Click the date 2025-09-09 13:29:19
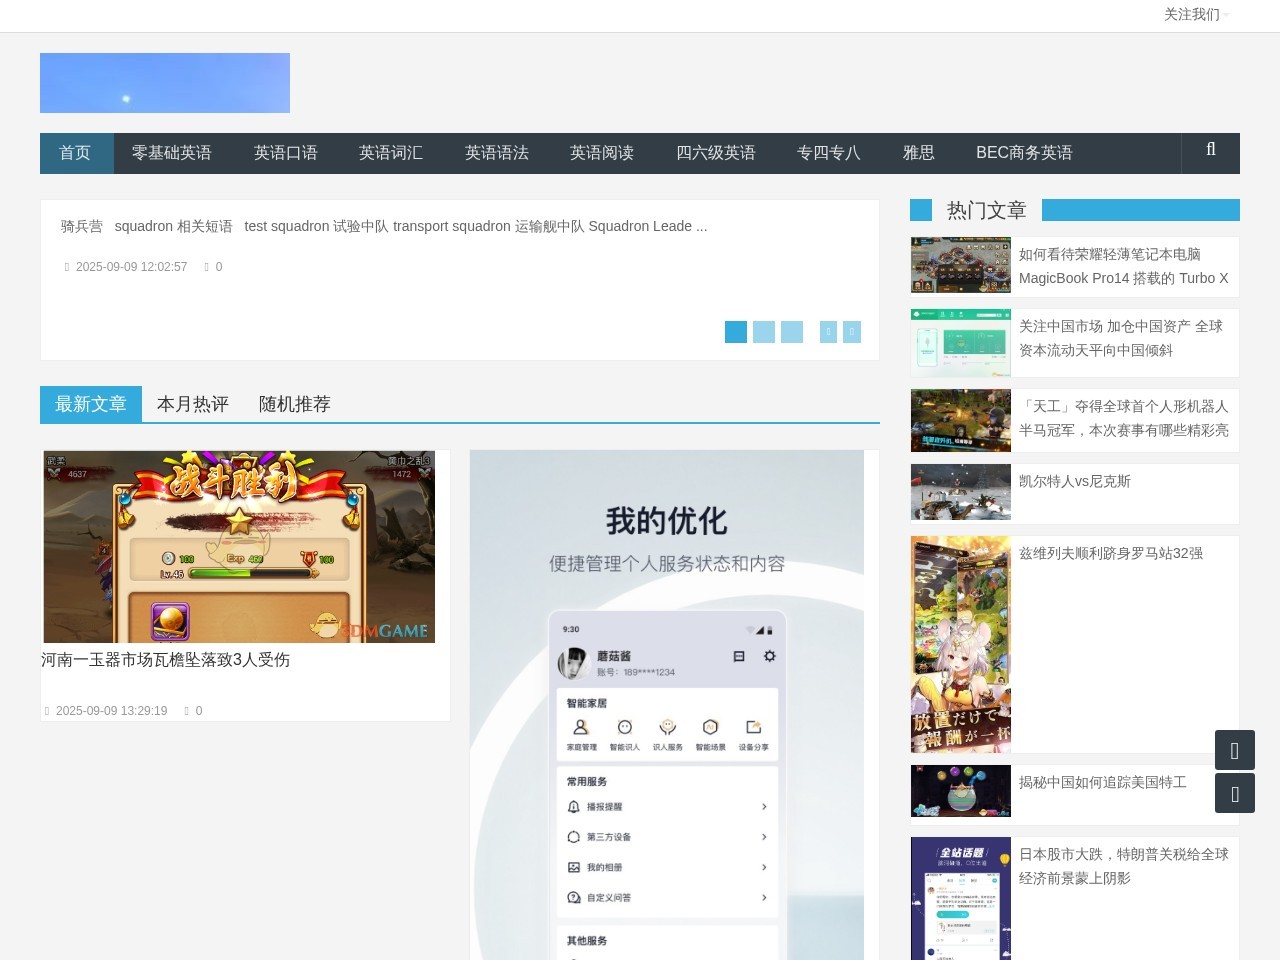 pos(111,711)
